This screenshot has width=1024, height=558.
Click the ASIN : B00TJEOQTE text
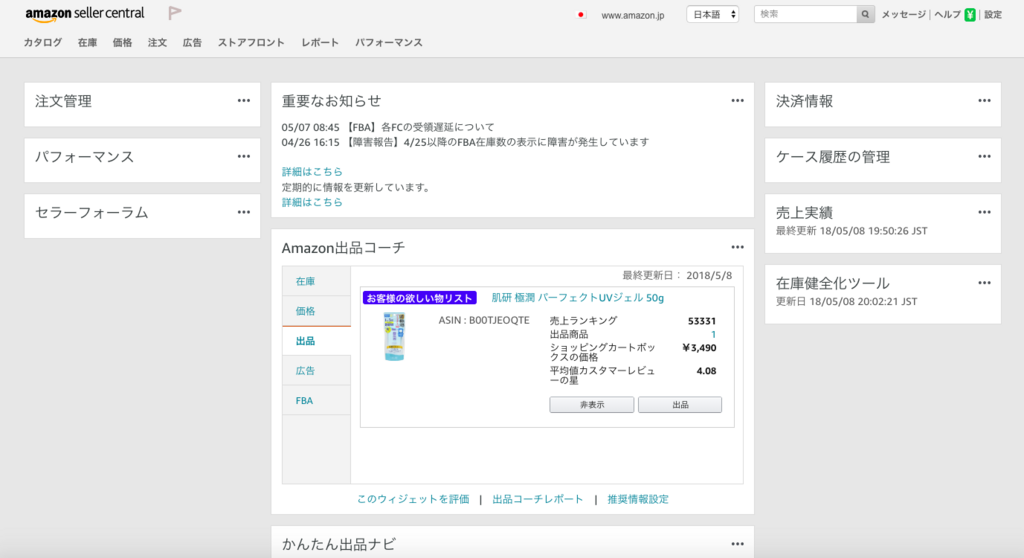tap(484, 321)
